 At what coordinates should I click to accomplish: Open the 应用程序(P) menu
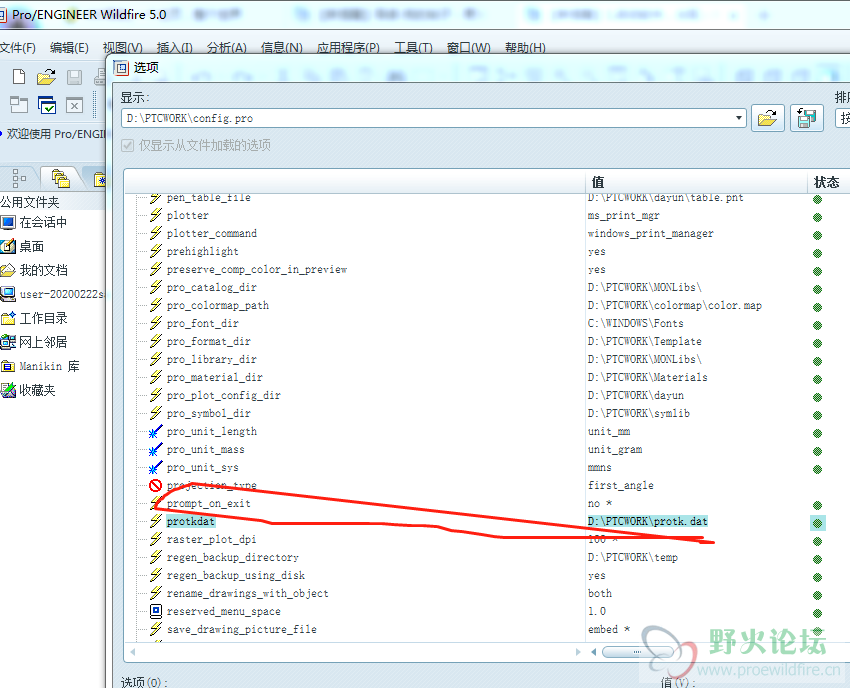point(348,48)
